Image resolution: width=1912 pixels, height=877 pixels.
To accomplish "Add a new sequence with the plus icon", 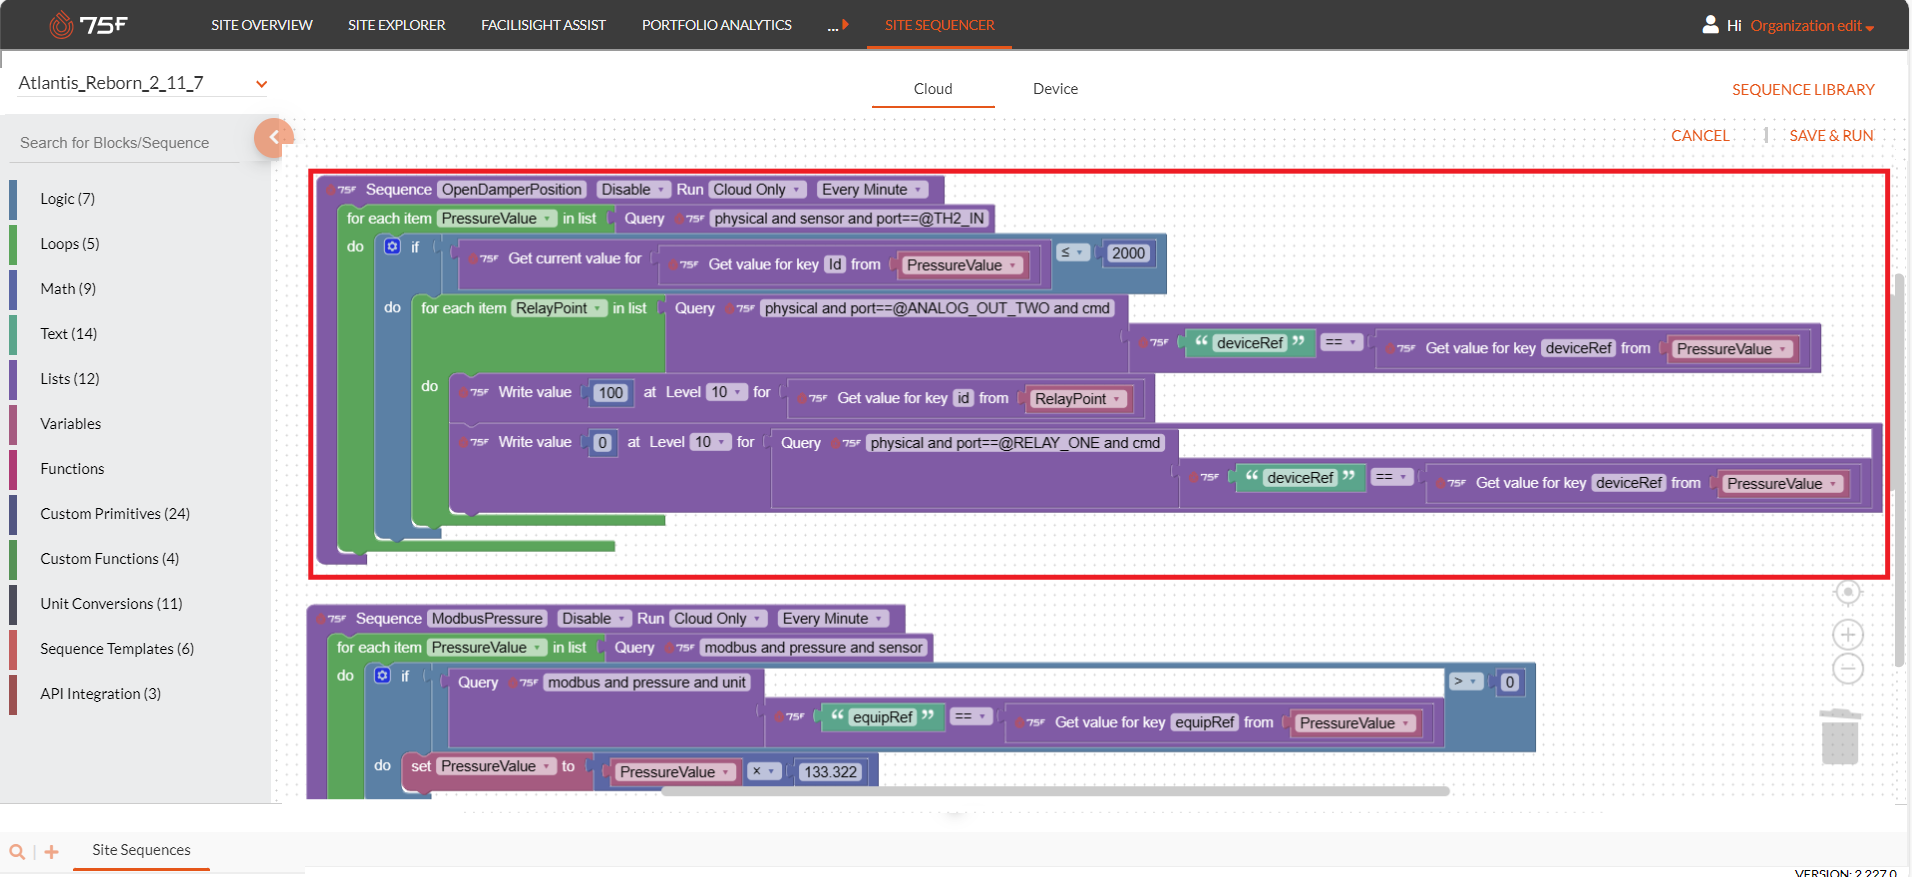I will click(x=52, y=852).
